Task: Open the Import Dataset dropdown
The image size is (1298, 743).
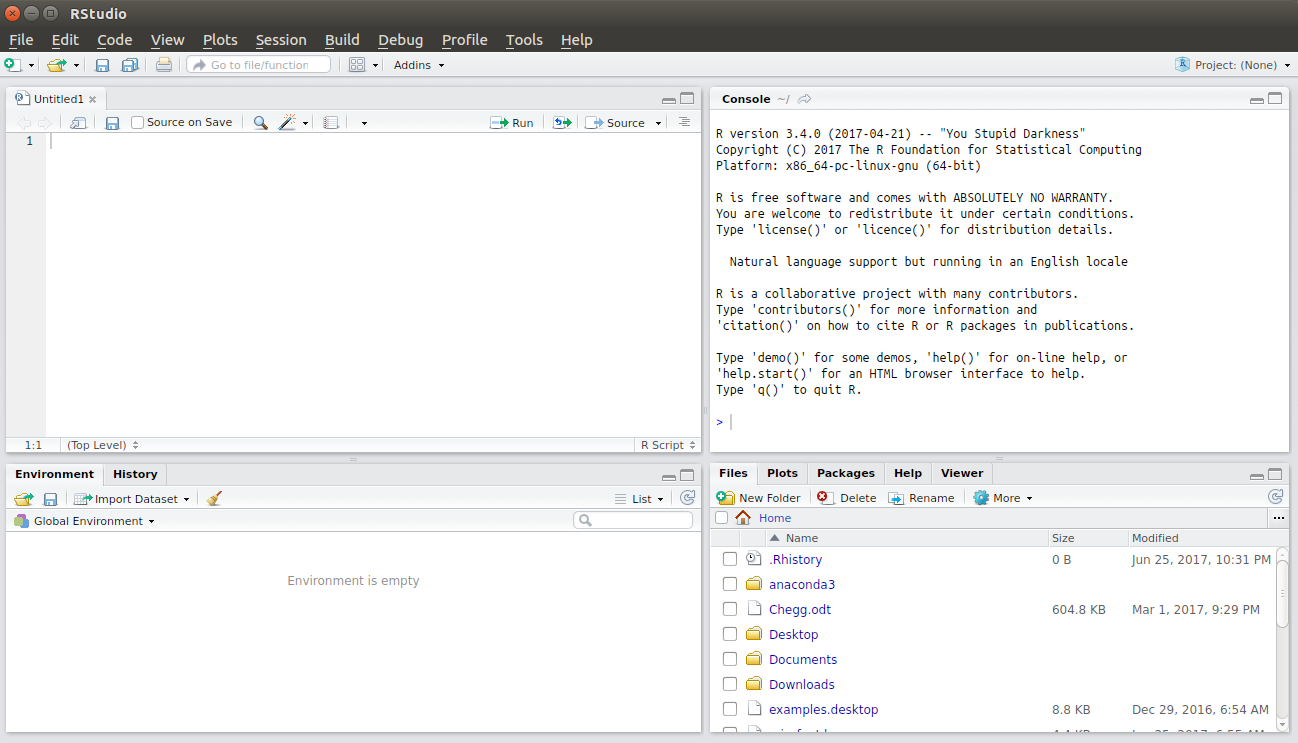Action: pos(131,499)
